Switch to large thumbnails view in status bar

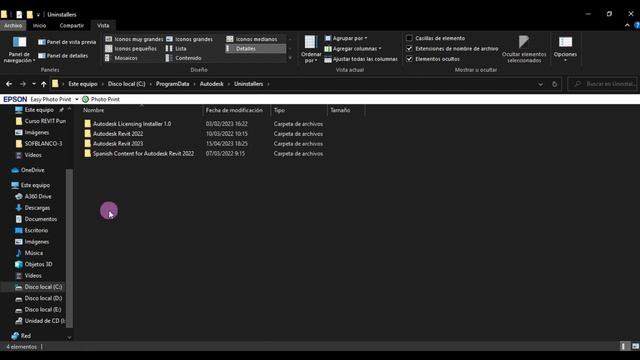tap(636, 347)
